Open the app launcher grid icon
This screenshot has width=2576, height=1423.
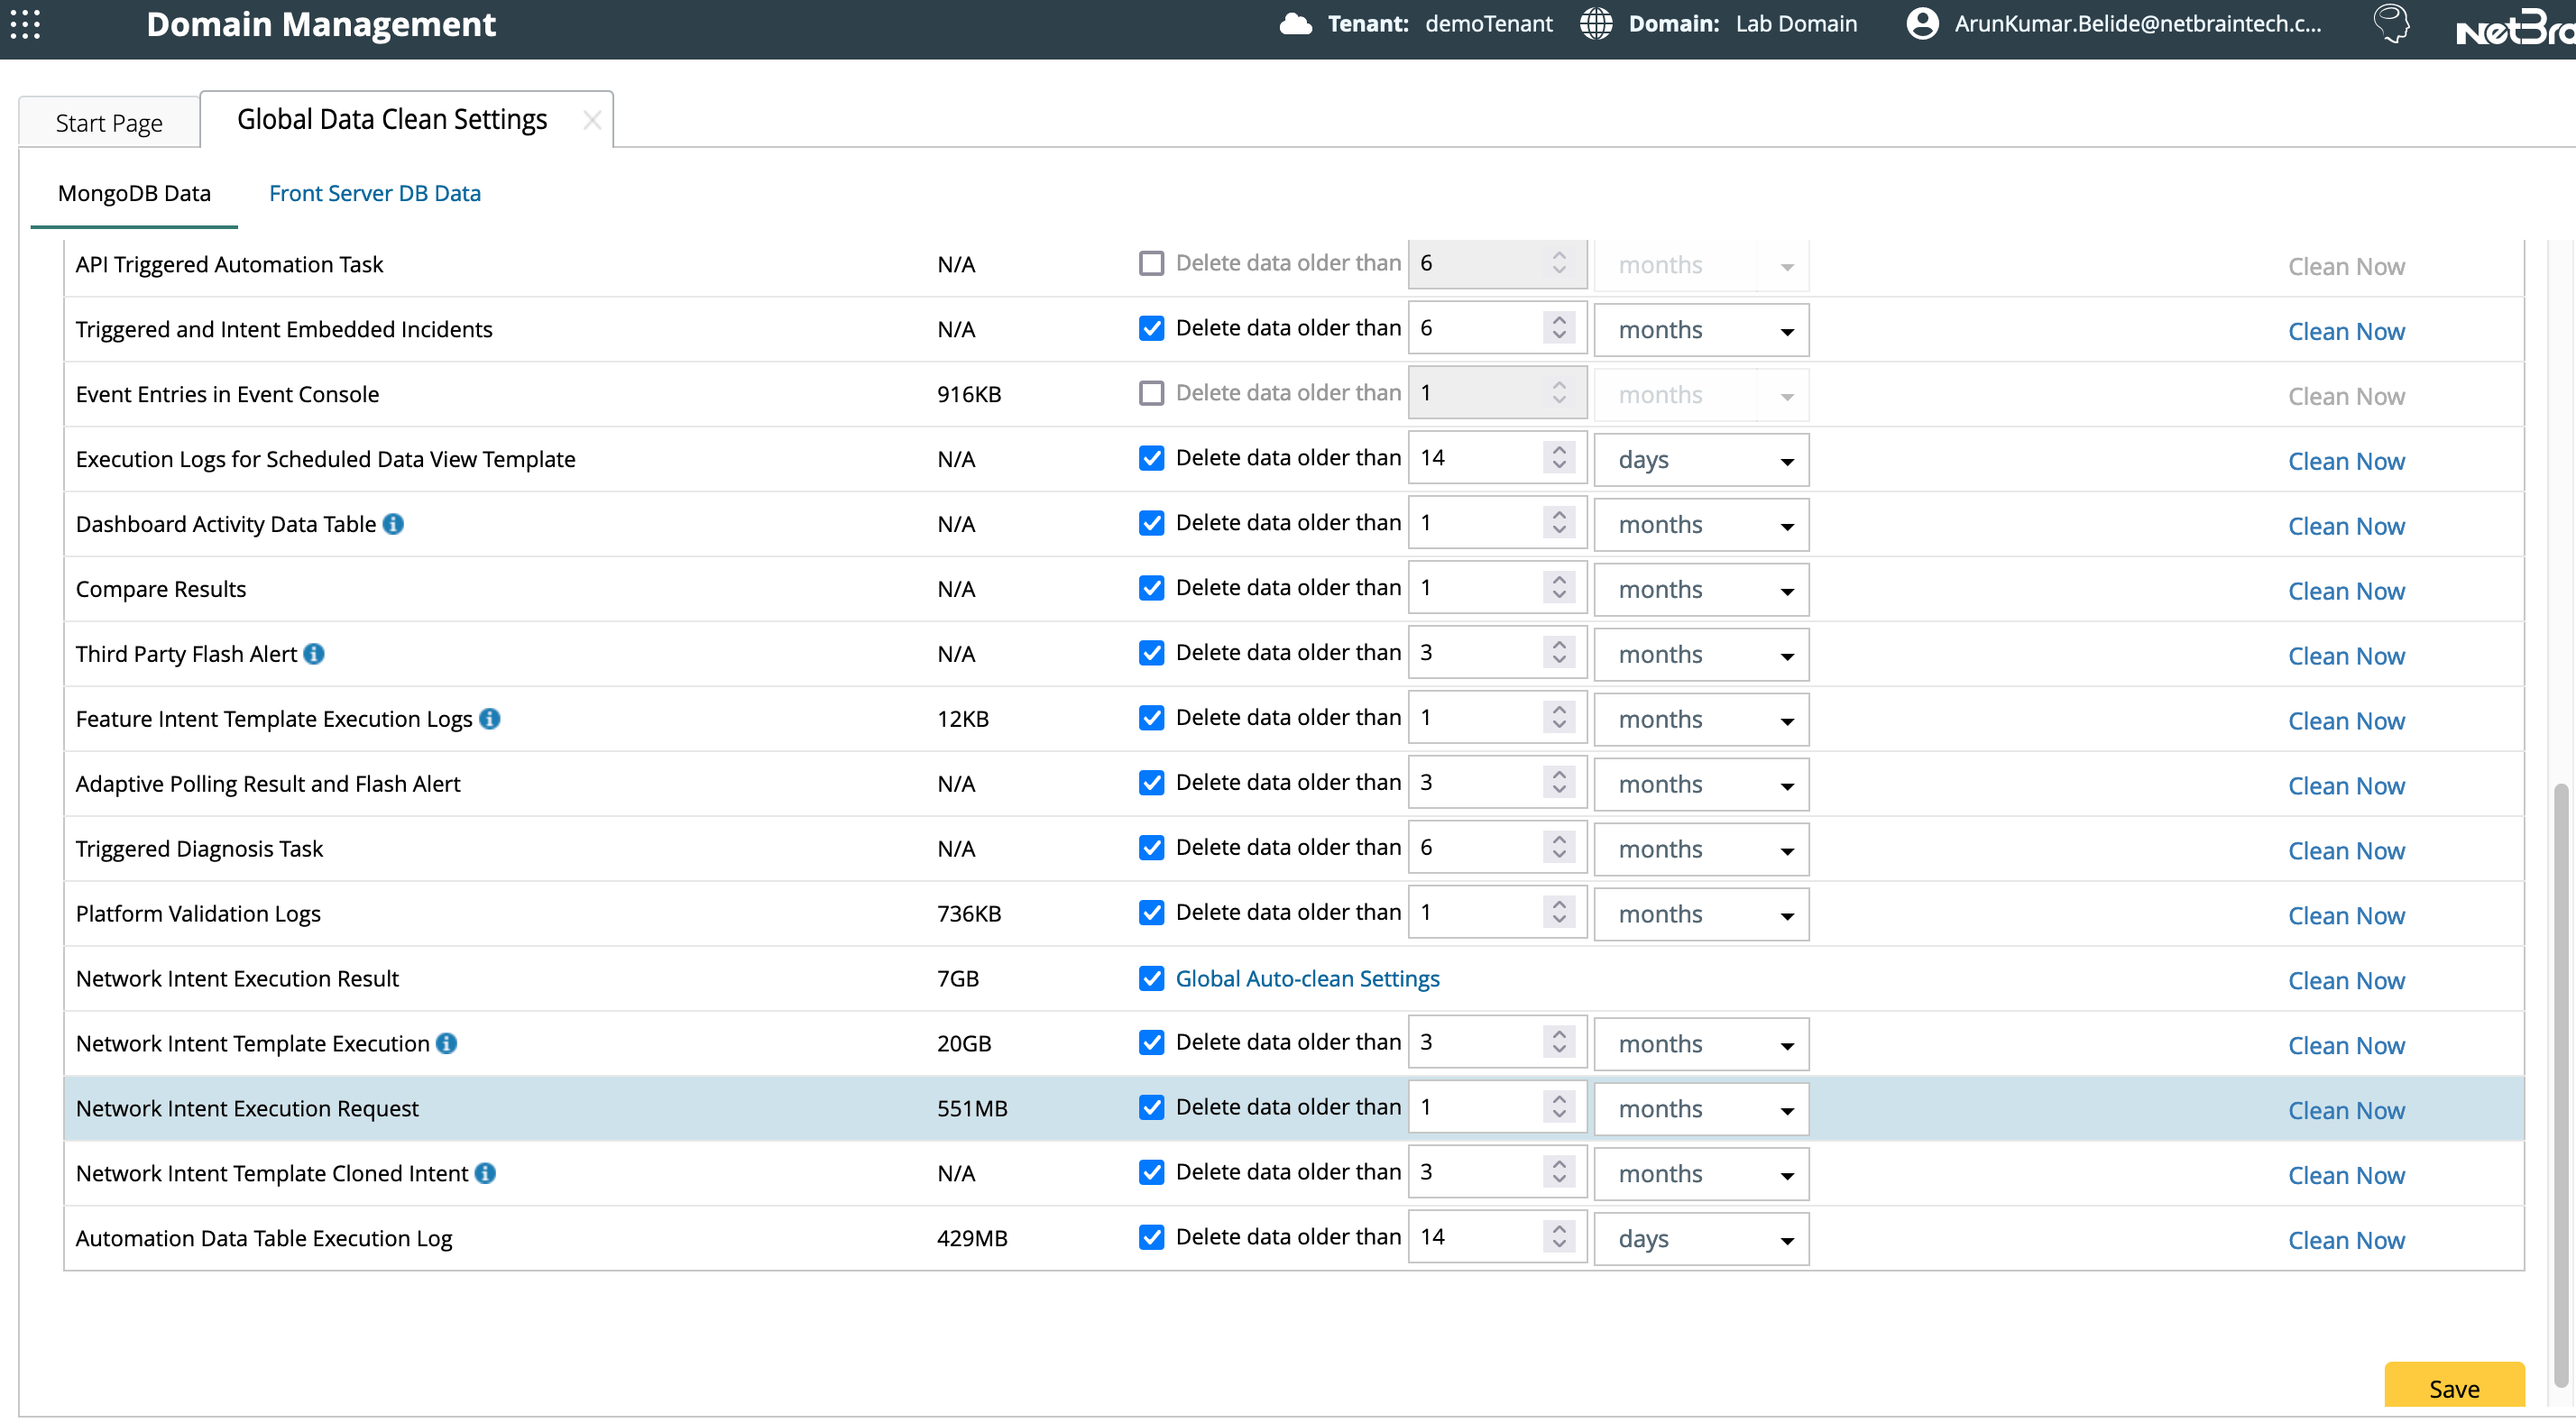click(25, 24)
